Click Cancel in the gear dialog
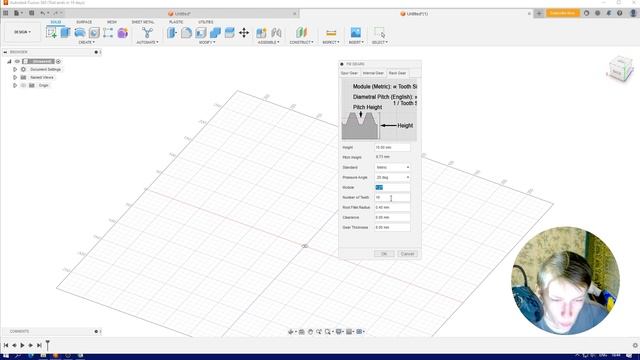 [407, 254]
